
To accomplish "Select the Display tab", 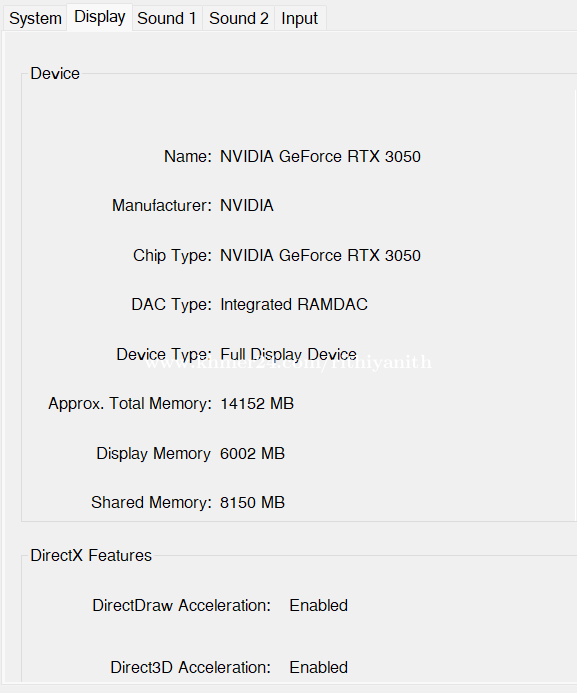I will (x=100, y=17).
